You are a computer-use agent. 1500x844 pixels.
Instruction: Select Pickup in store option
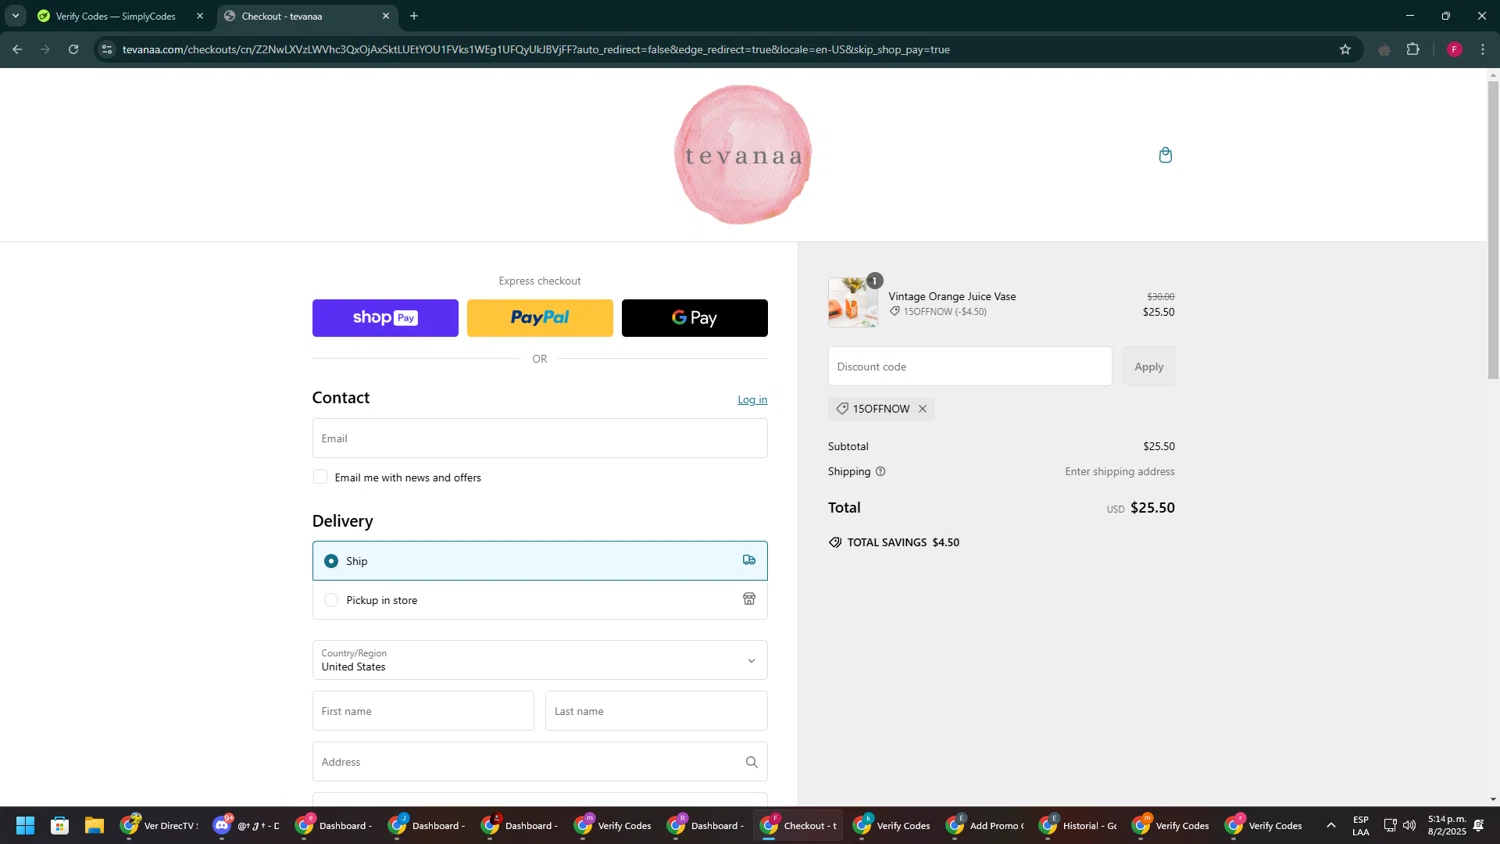coord(540,600)
